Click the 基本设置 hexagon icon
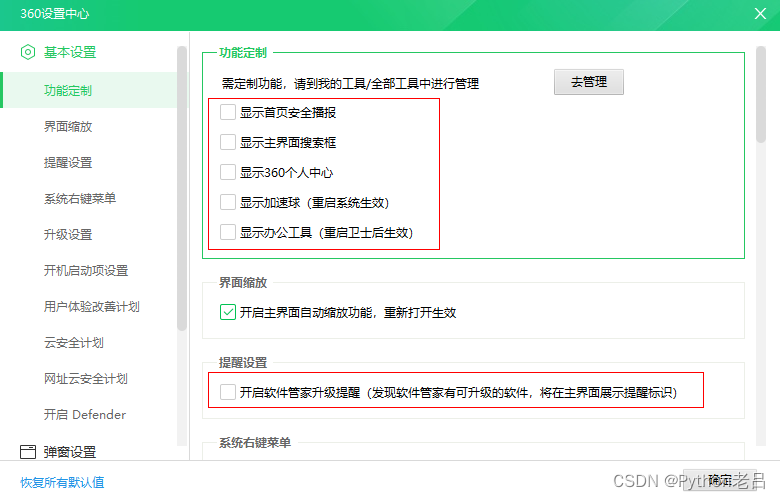This screenshot has width=780, height=500. click(28, 52)
